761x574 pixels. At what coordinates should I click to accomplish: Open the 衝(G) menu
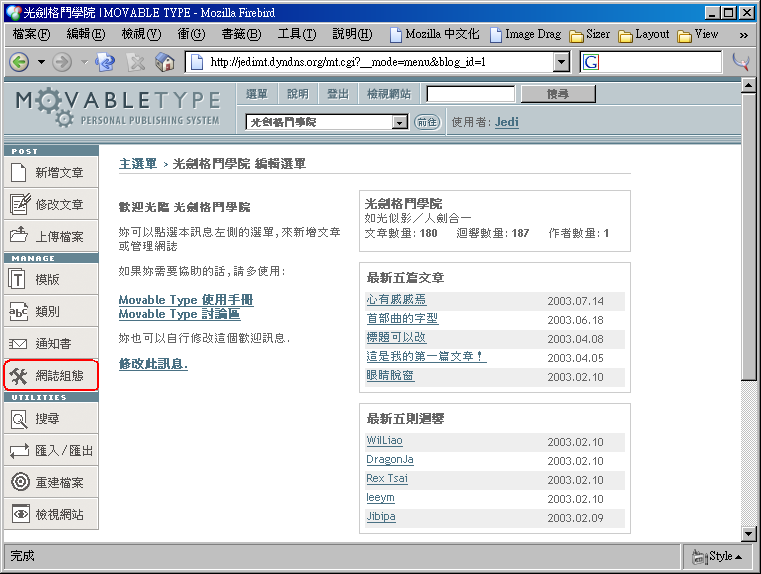(x=191, y=34)
